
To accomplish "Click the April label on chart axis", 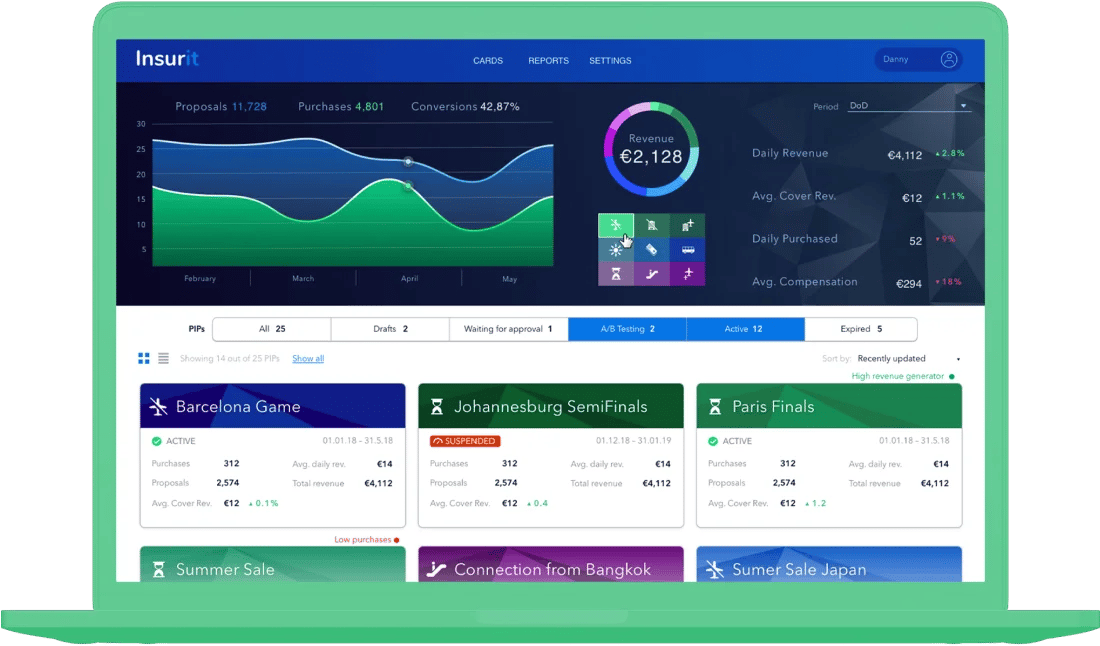I will [x=410, y=278].
